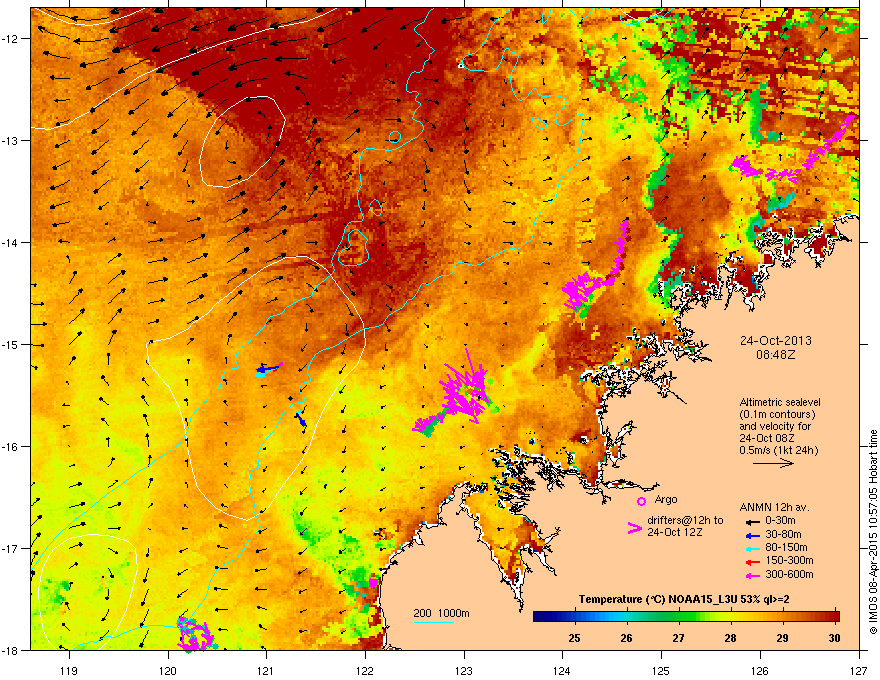The image size is (880, 680).
Task: Click the '08:48Z' time label
Action: tap(776, 355)
